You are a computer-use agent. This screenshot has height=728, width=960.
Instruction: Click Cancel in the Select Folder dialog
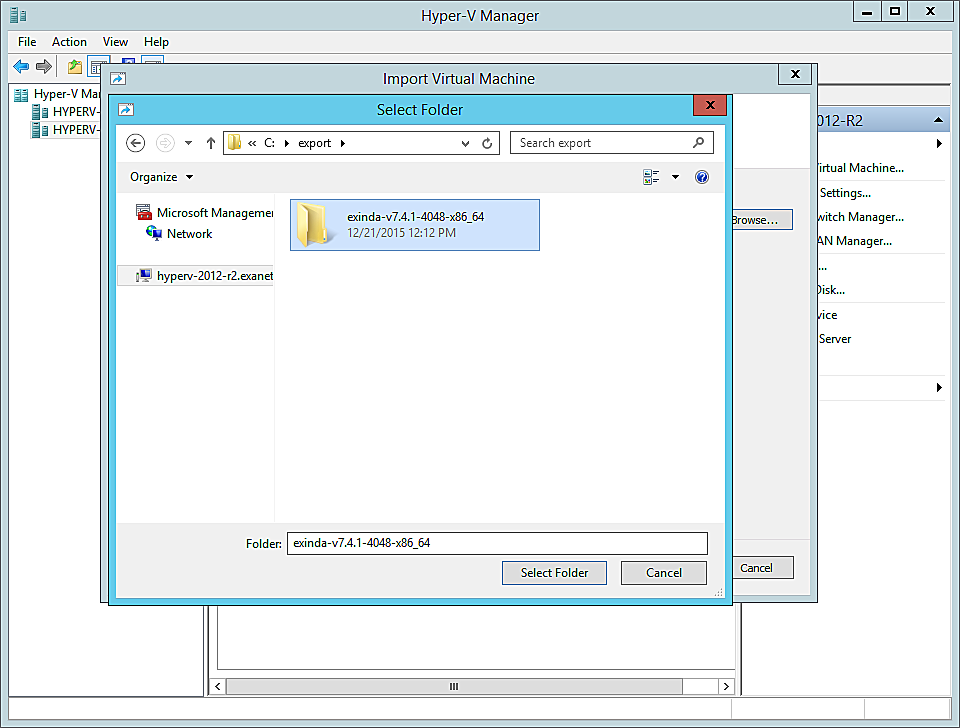(x=664, y=573)
